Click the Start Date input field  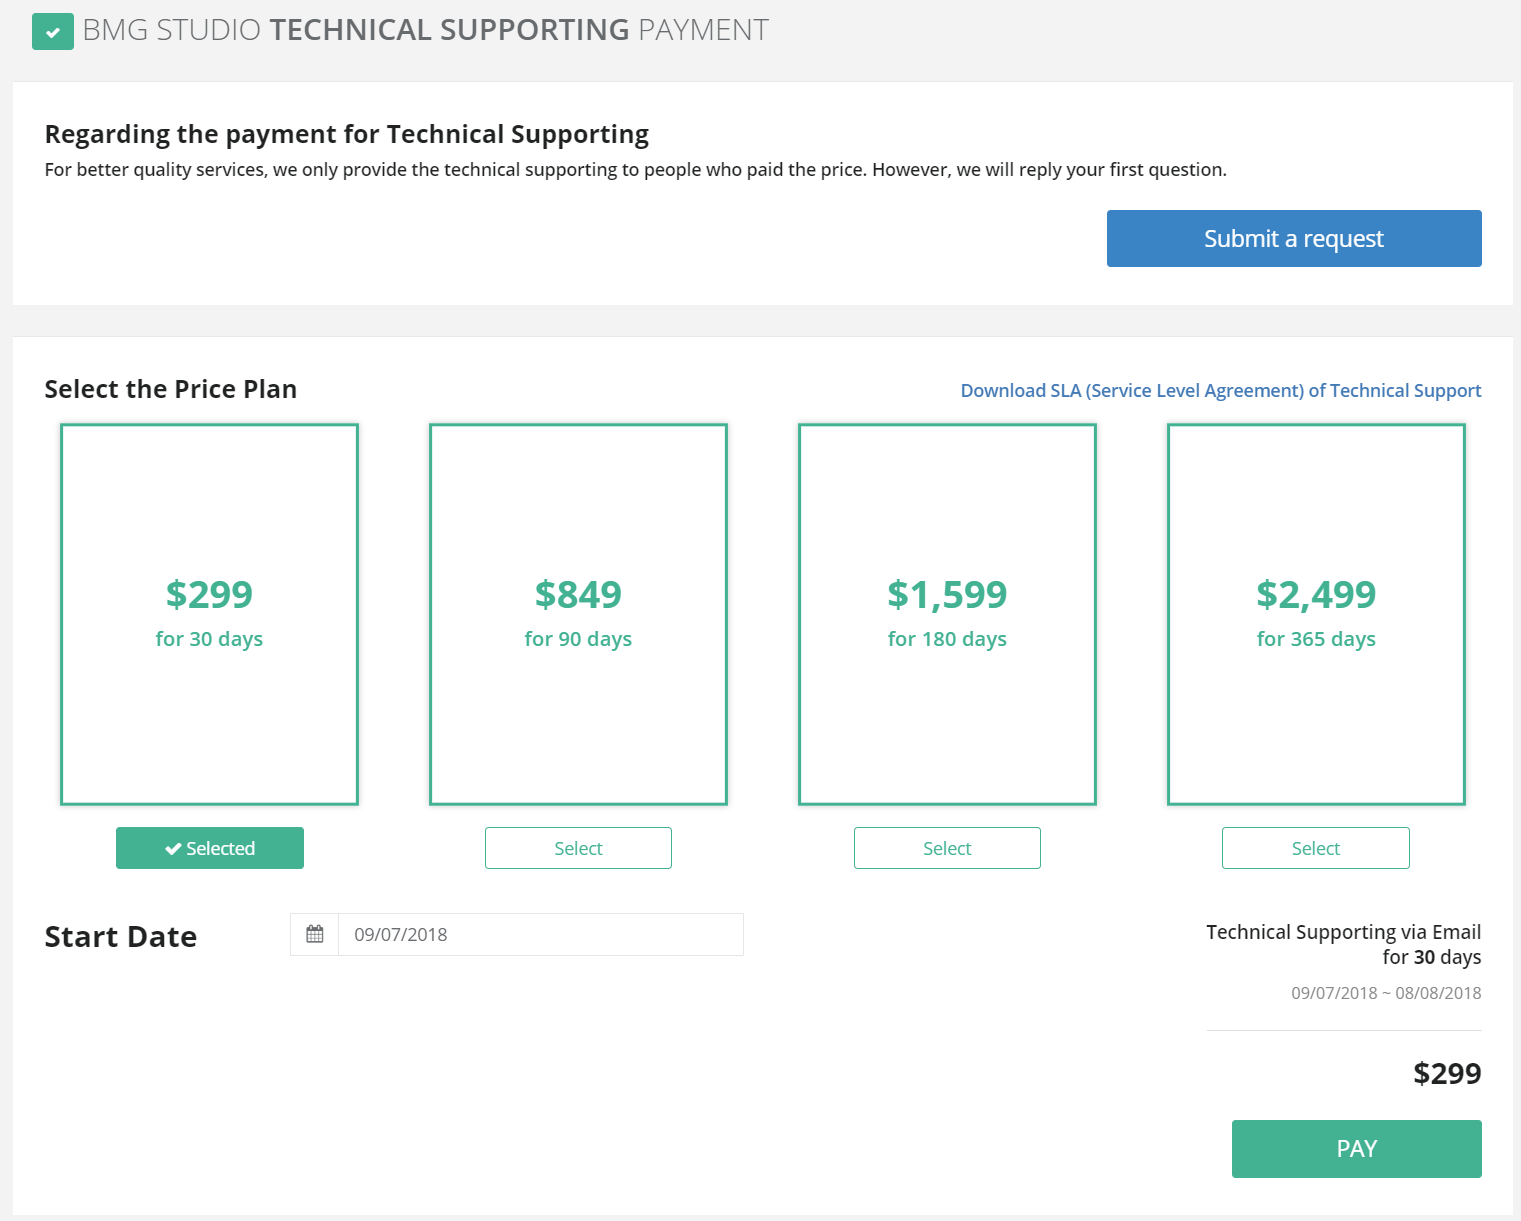point(540,934)
